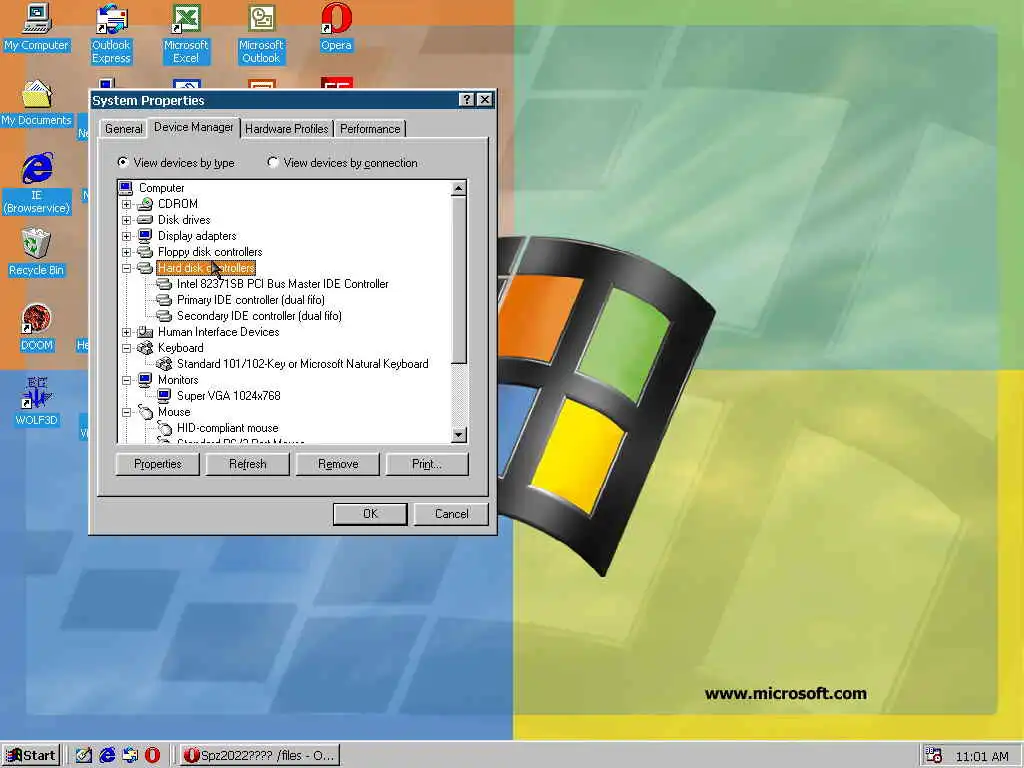Click the Monitors category icon

click(x=145, y=380)
